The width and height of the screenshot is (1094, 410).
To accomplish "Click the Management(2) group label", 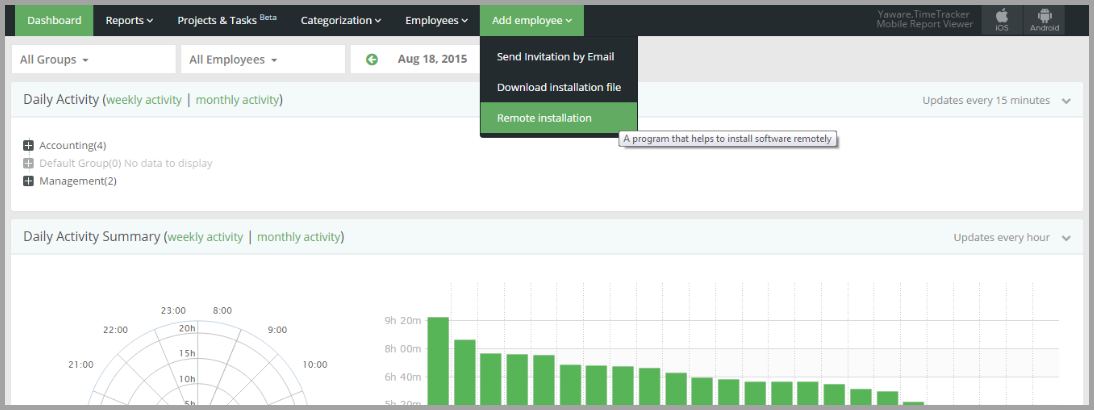I will [x=78, y=181].
